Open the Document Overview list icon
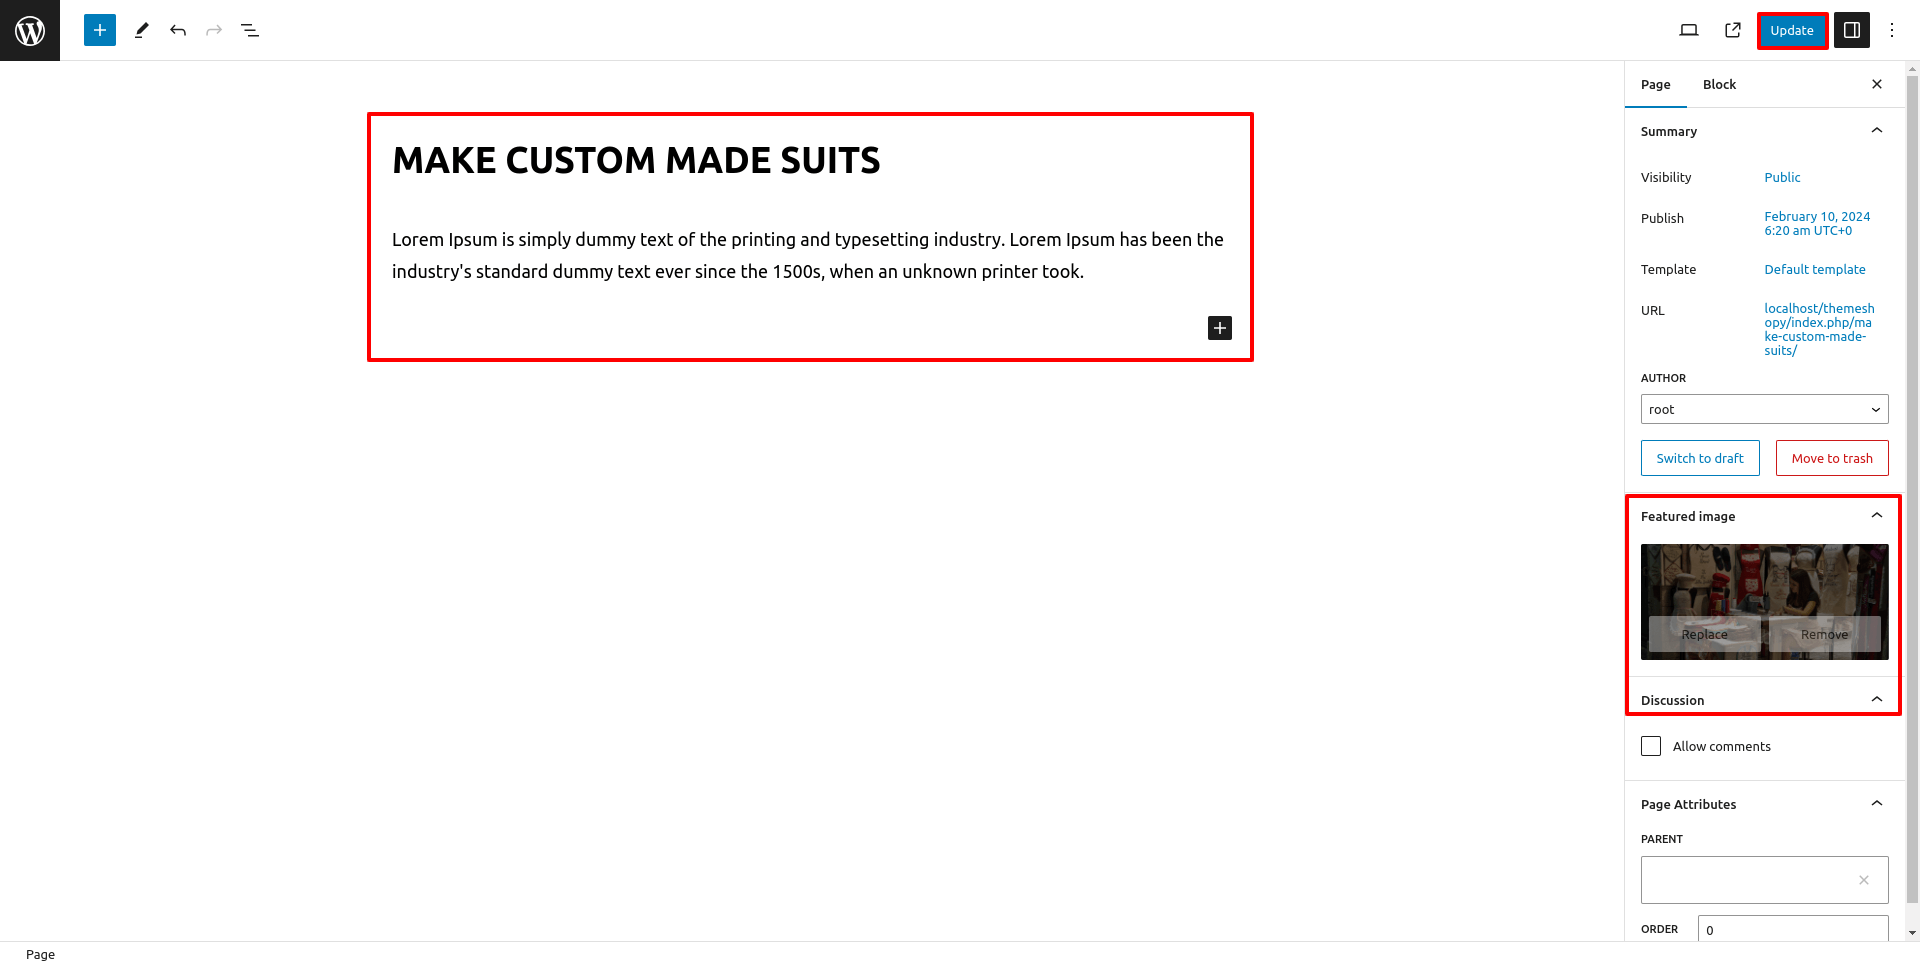The height and width of the screenshot is (966, 1920). [x=250, y=30]
